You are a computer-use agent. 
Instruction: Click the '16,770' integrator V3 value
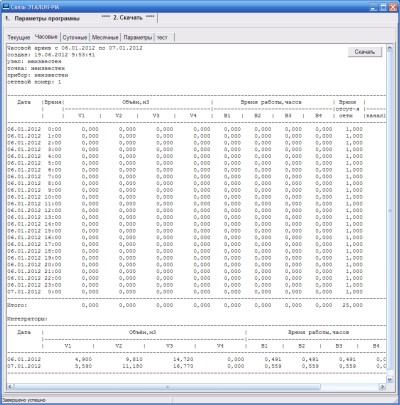click(183, 366)
